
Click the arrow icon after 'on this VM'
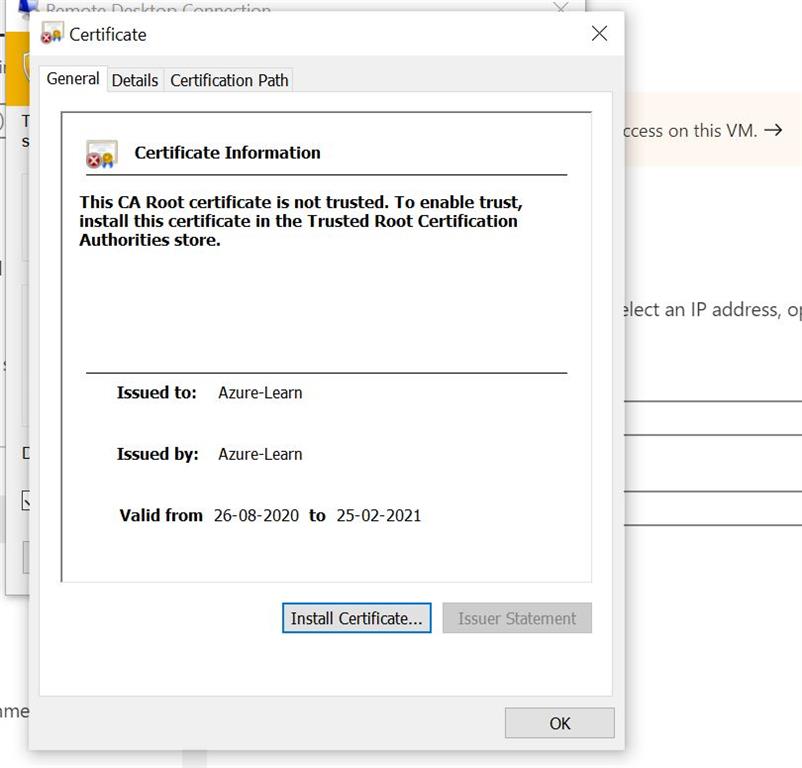(777, 129)
